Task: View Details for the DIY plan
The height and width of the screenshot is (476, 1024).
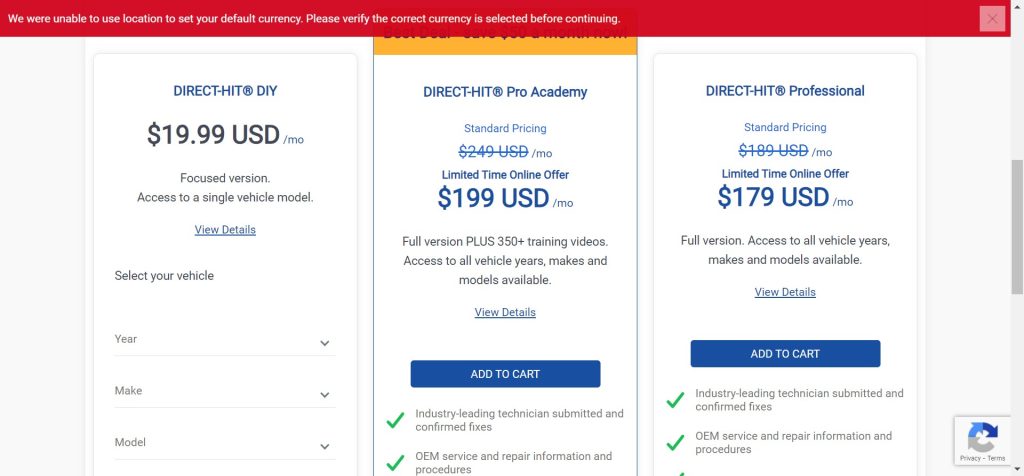Action: 225,230
